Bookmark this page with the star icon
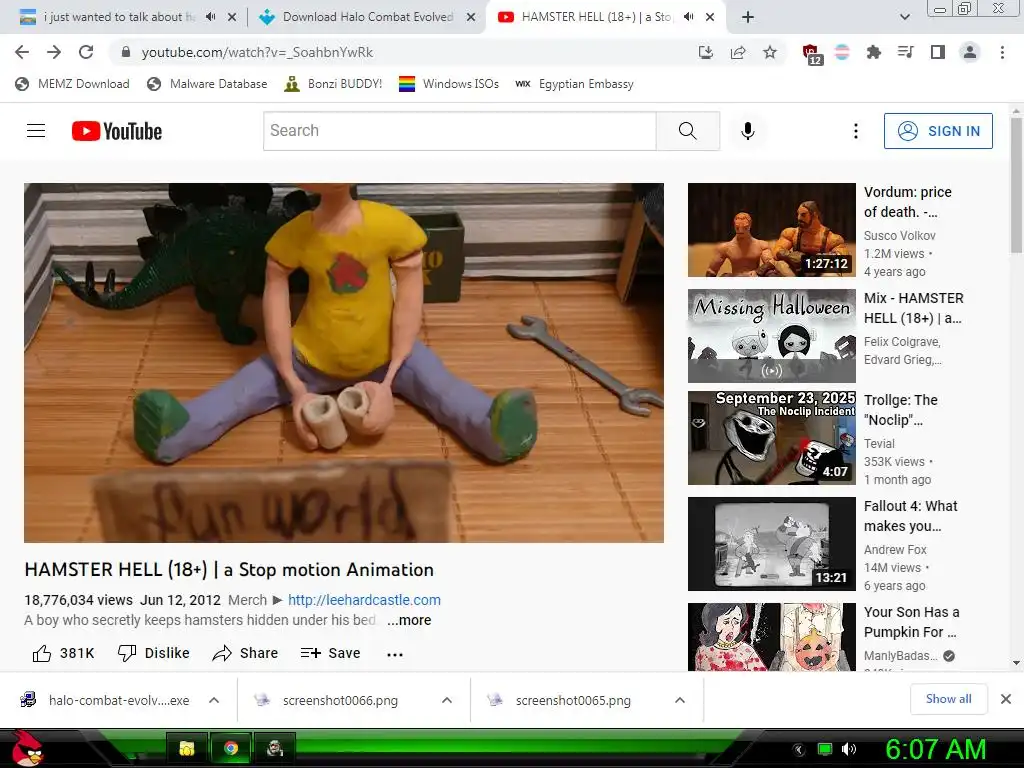 770,52
